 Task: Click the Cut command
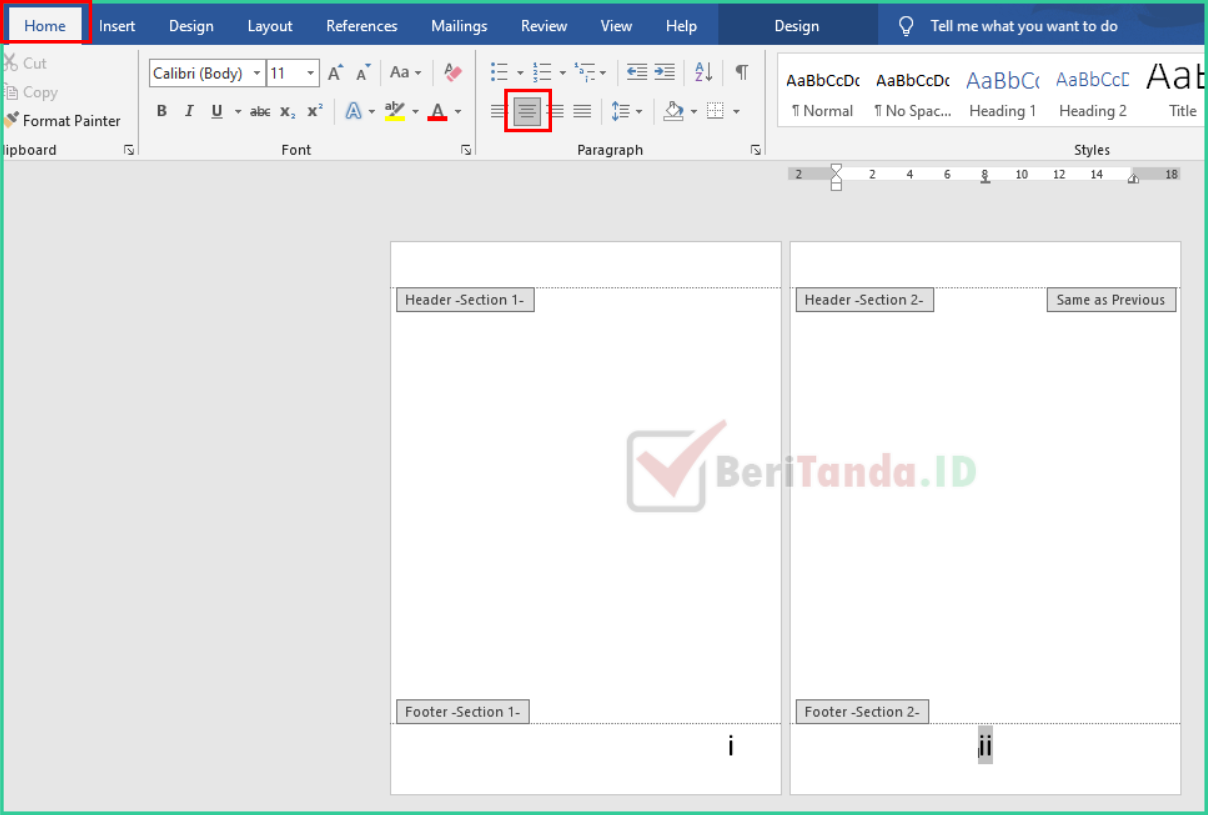[x=25, y=63]
